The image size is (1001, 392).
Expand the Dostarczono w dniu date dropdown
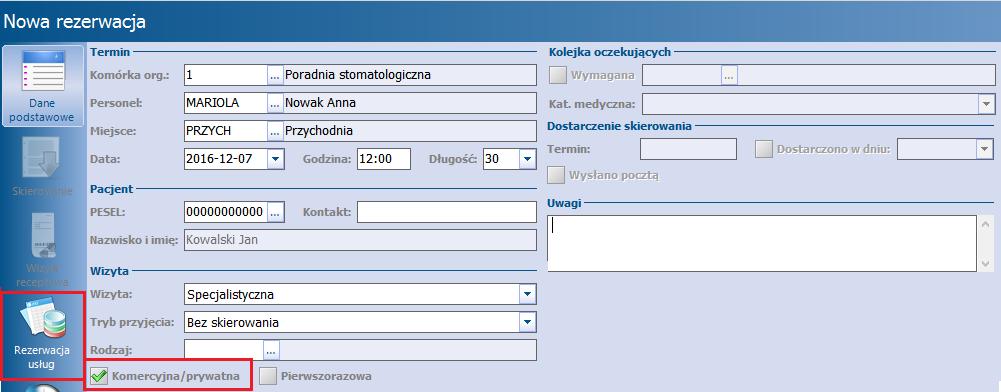tap(984, 149)
